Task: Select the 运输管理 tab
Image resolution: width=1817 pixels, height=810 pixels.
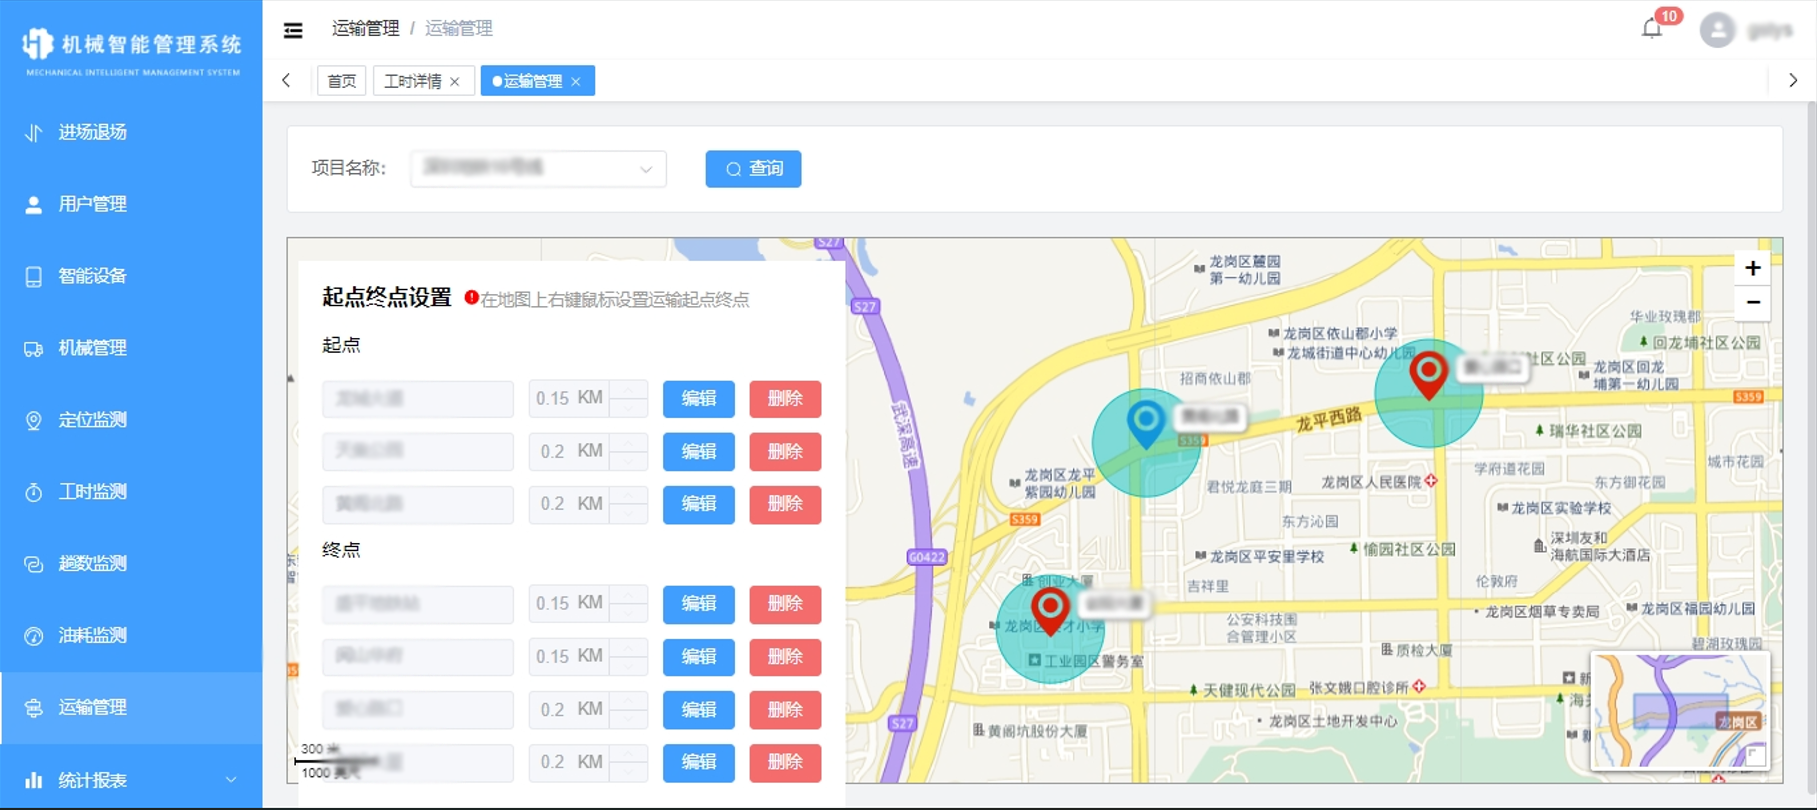Action: click(532, 81)
